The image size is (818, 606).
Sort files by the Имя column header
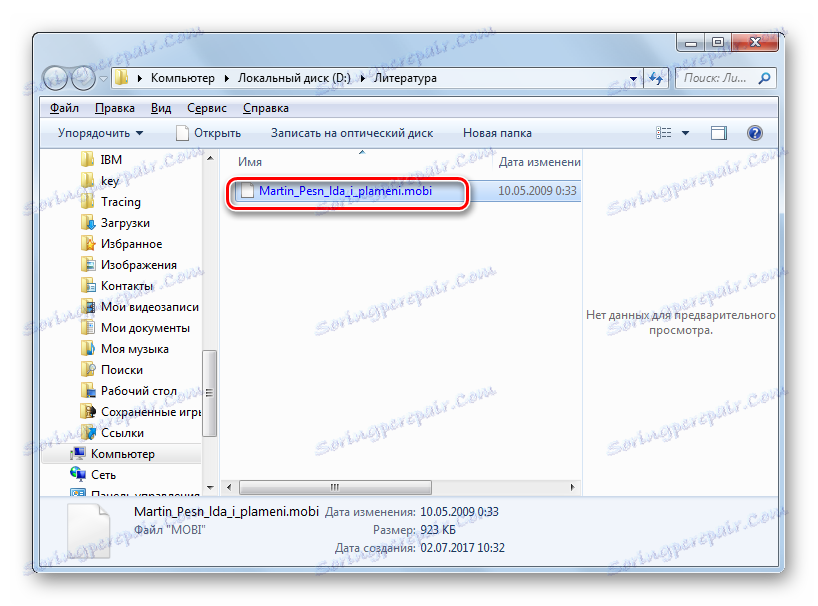tap(250, 162)
